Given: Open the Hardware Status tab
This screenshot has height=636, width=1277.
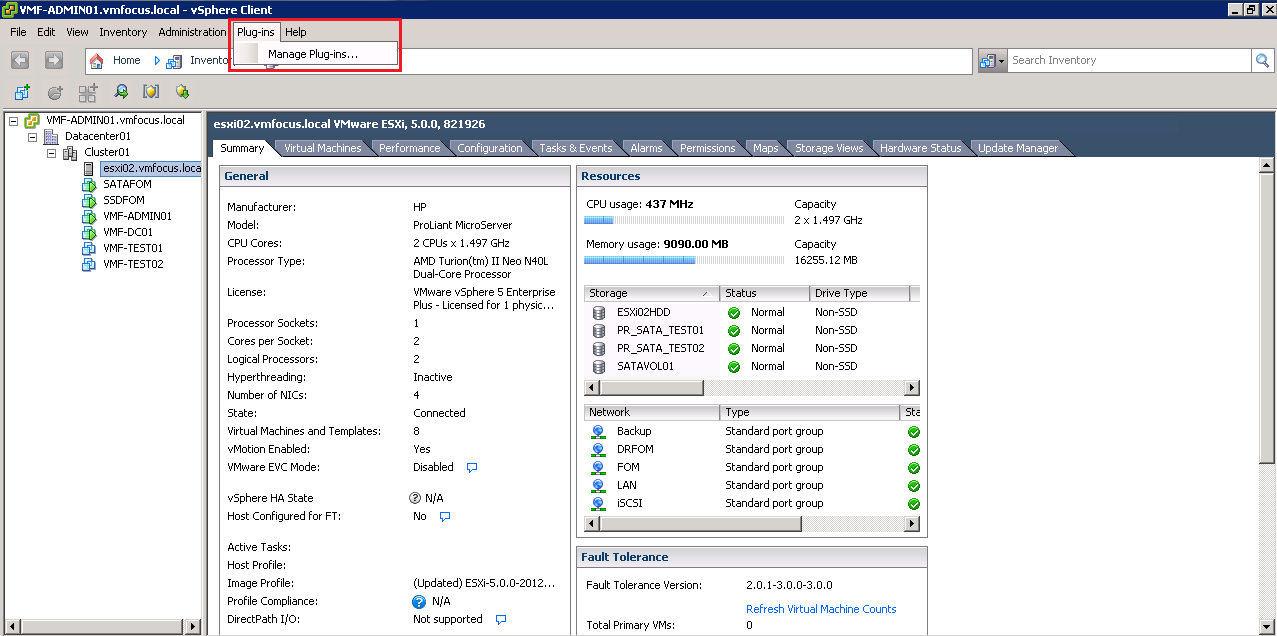Looking at the screenshot, I should pyautogui.click(x=920, y=148).
